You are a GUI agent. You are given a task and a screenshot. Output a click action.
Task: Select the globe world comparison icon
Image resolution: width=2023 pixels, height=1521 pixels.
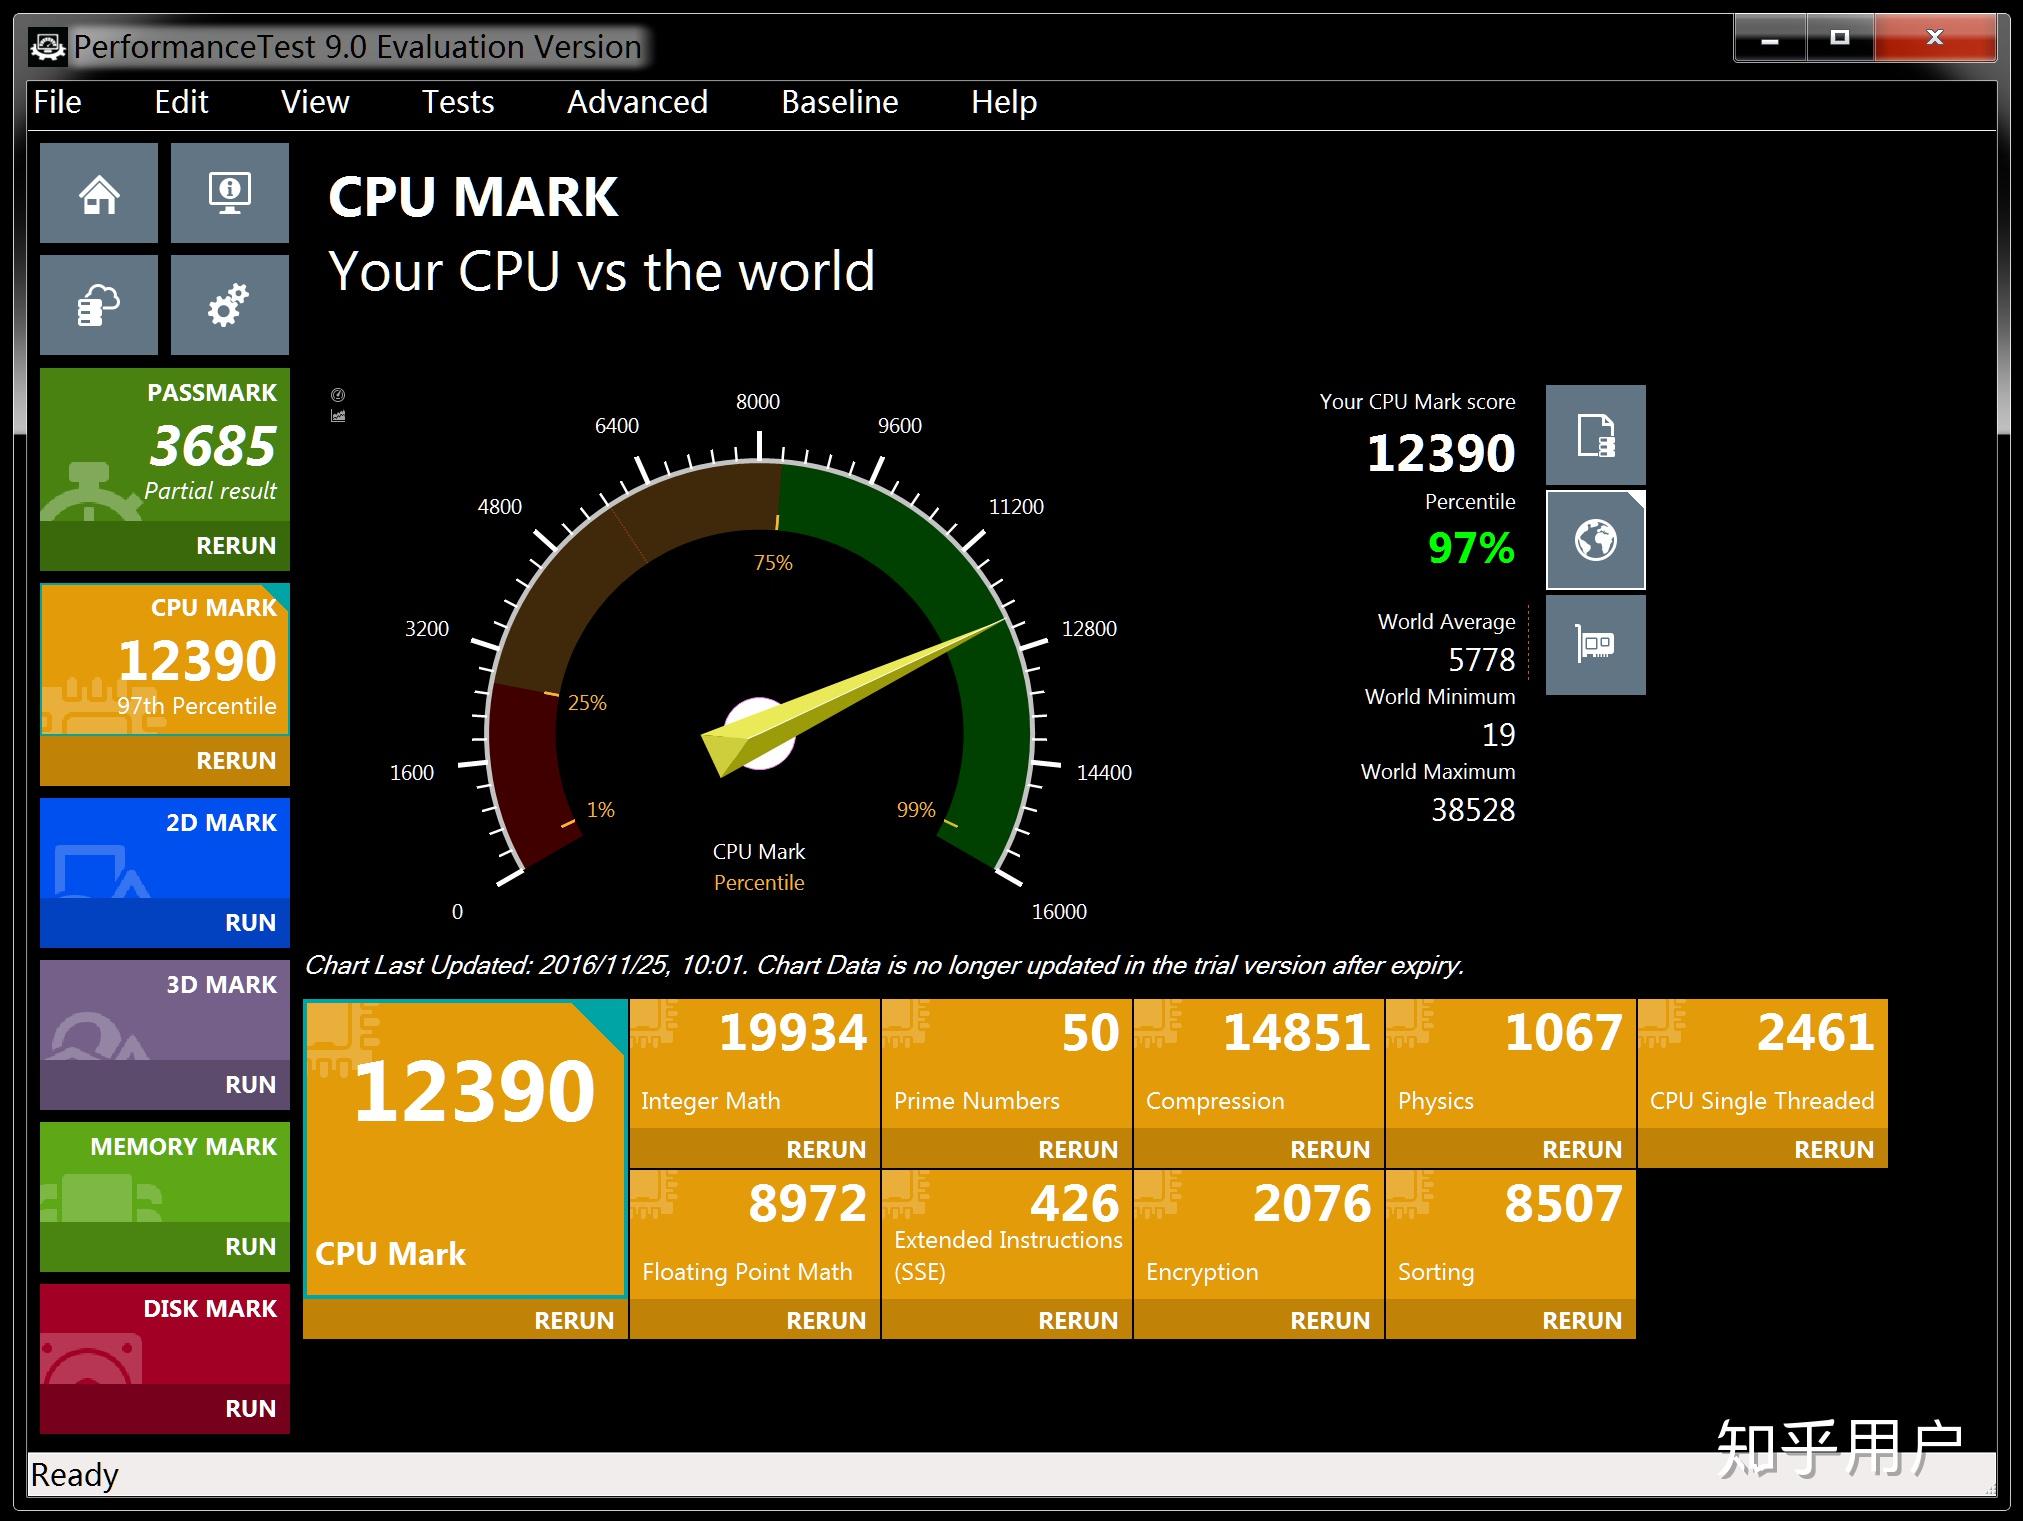(x=1595, y=540)
